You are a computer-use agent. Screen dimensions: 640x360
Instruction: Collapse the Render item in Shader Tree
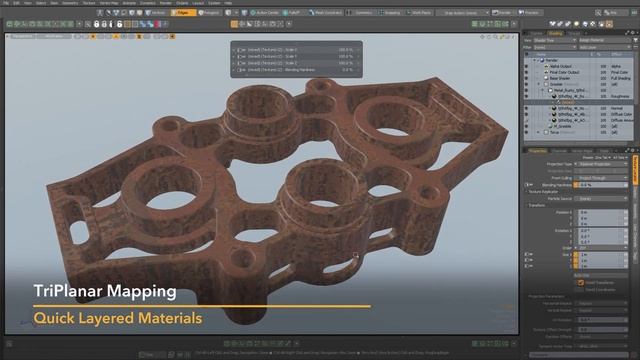[534, 60]
